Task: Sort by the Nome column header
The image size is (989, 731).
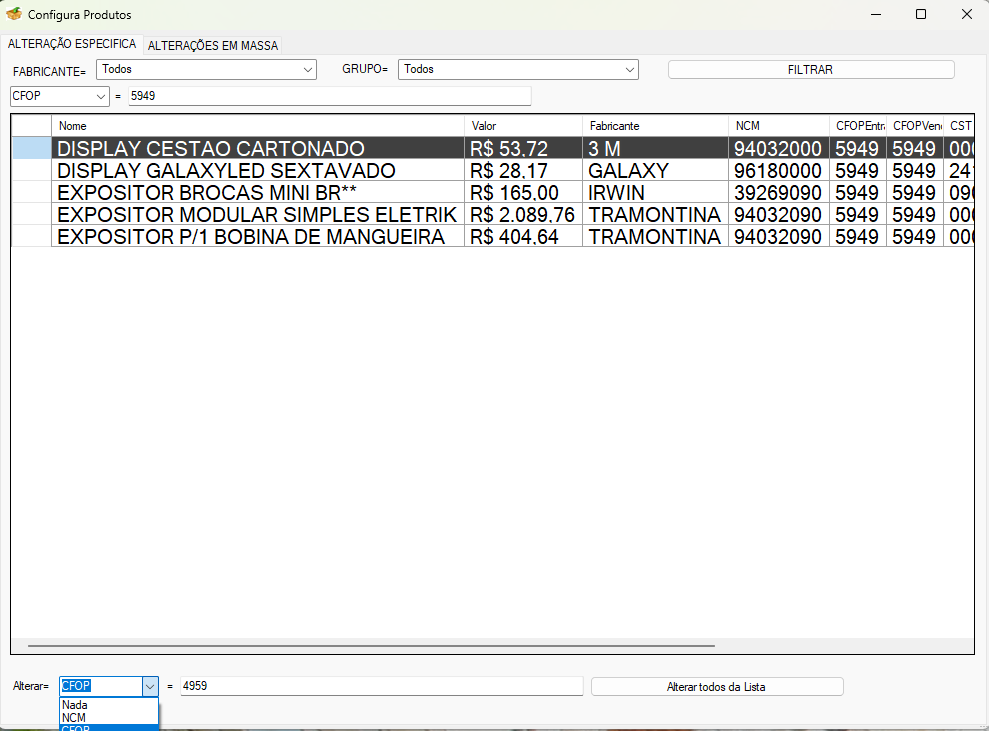Action: coord(258,126)
